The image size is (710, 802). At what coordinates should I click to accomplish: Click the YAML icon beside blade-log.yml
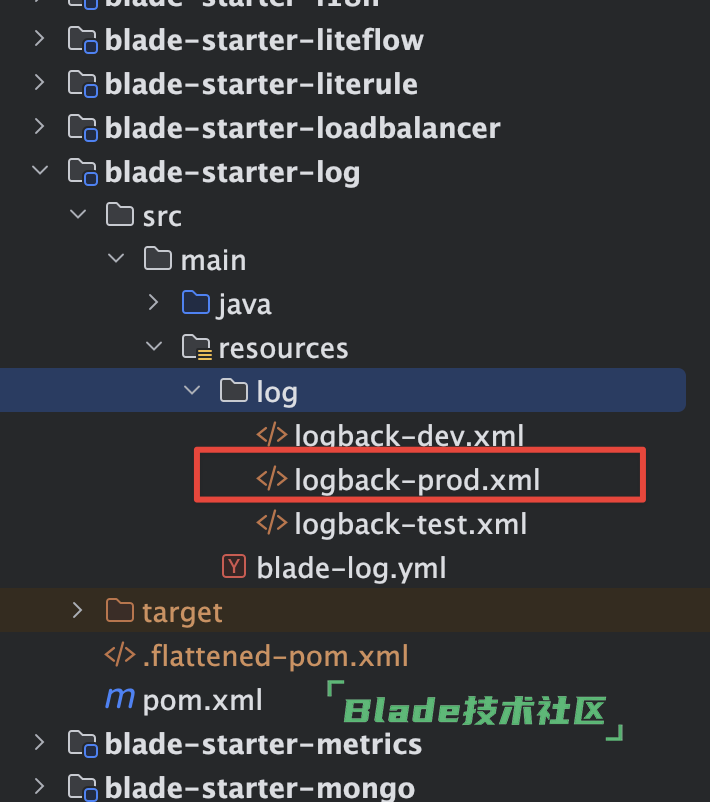point(234,568)
